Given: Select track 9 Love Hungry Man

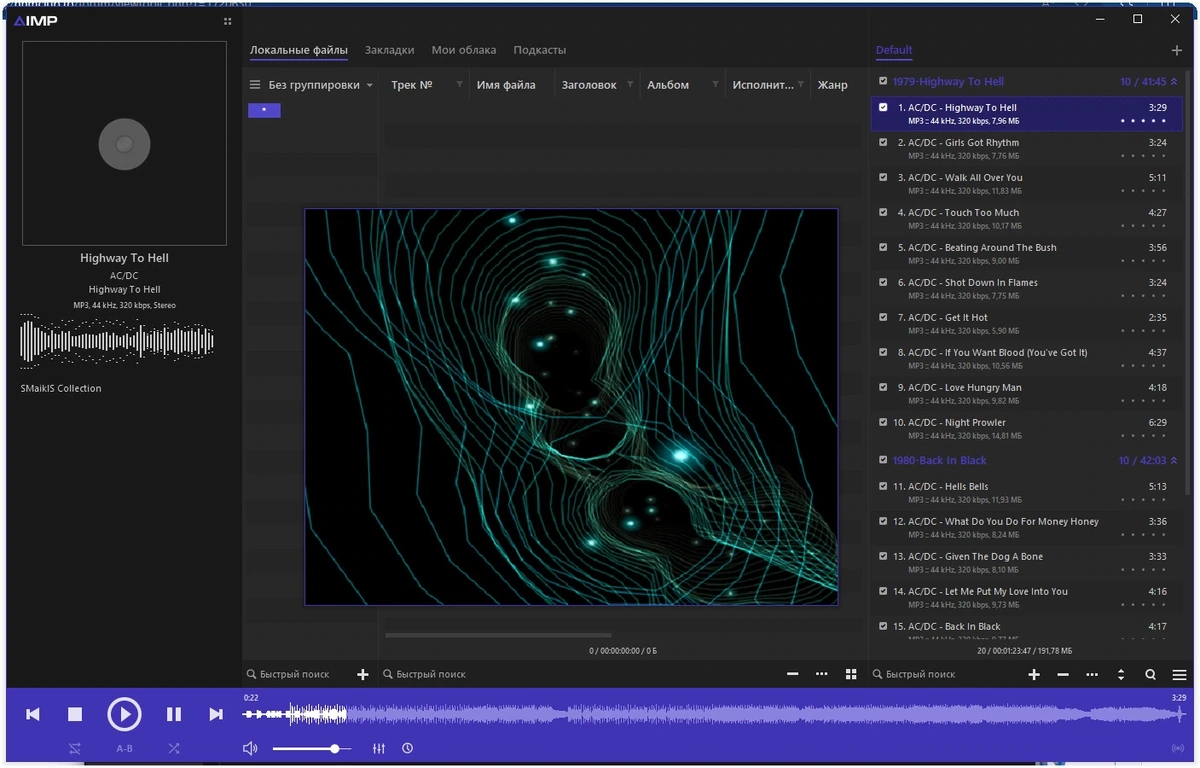Looking at the screenshot, I should click(1026, 394).
